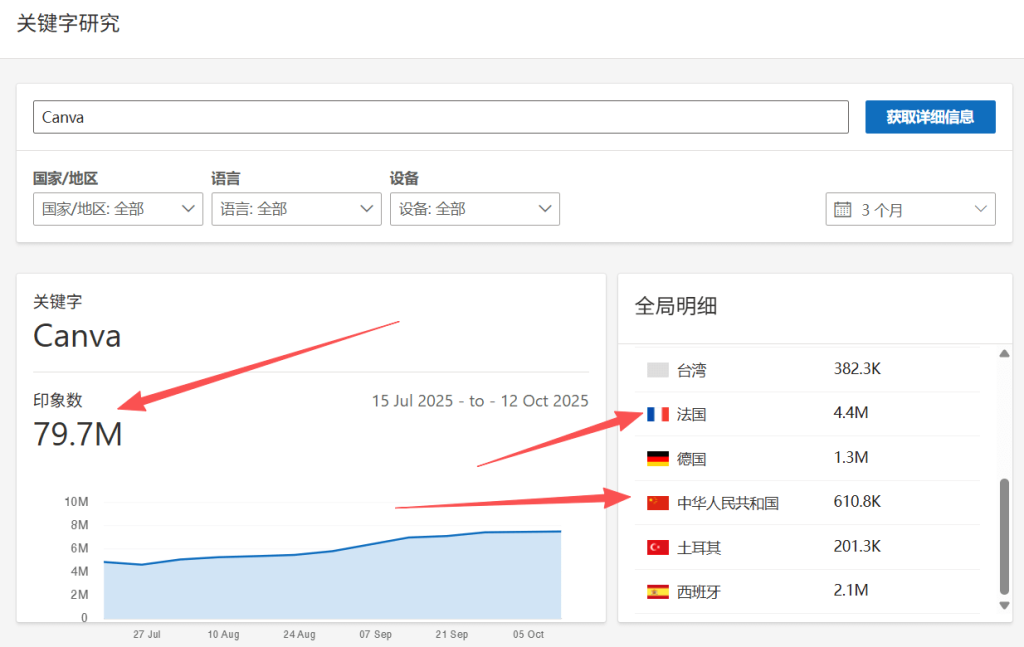Viewport: 1024px width, 647px height.
Task: Click the scrollbar thumb in 全局明细 panel
Action: click(x=1004, y=535)
